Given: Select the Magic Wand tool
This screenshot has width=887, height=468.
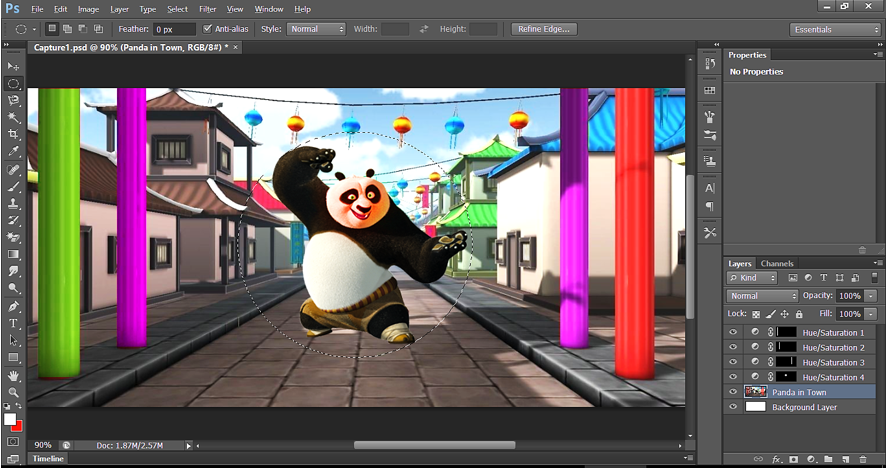Looking at the screenshot, I should coord(13,118).
